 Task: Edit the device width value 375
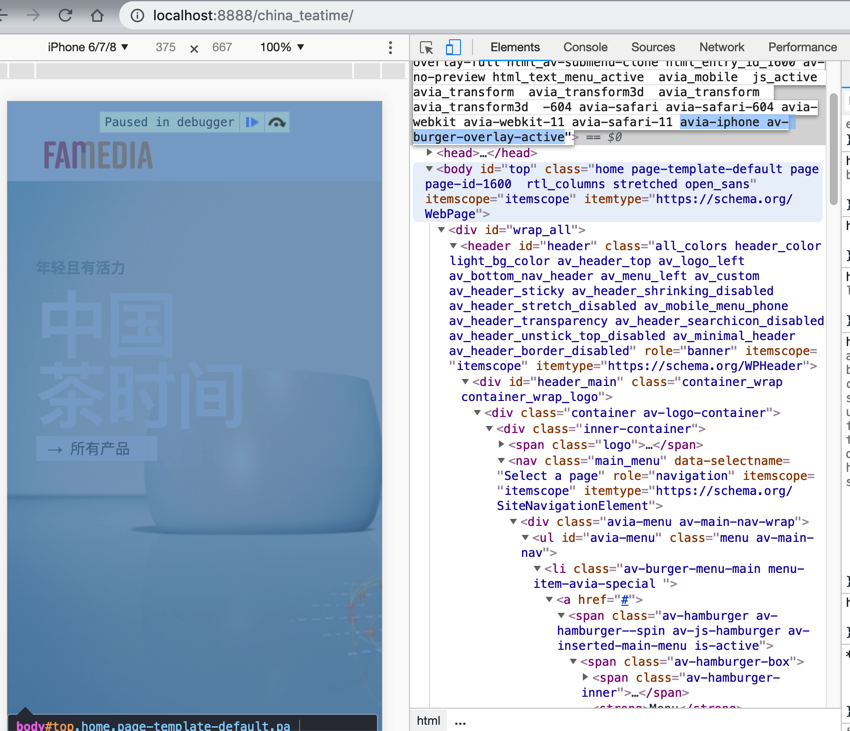point(165,47)
